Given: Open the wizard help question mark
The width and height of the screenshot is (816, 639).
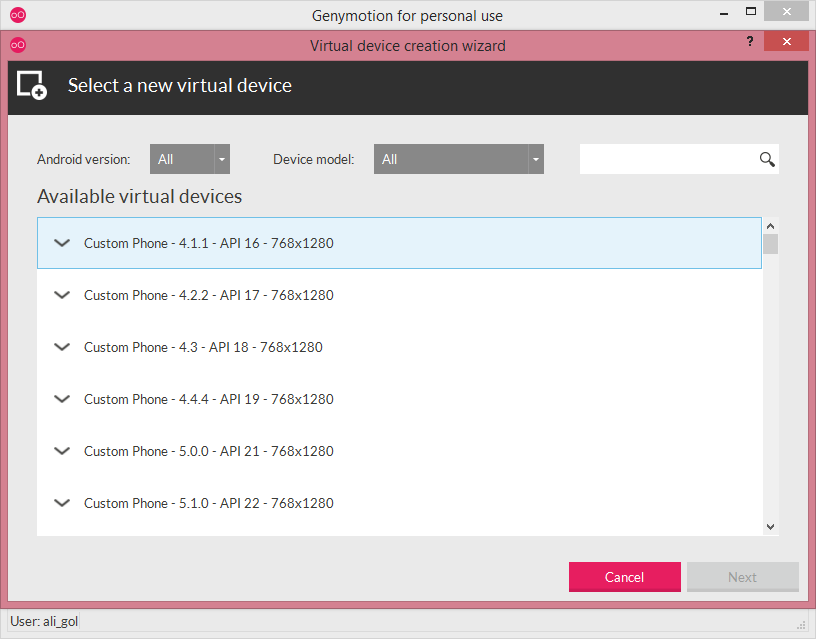Looking at the screenshot, I should pos(749,41).
